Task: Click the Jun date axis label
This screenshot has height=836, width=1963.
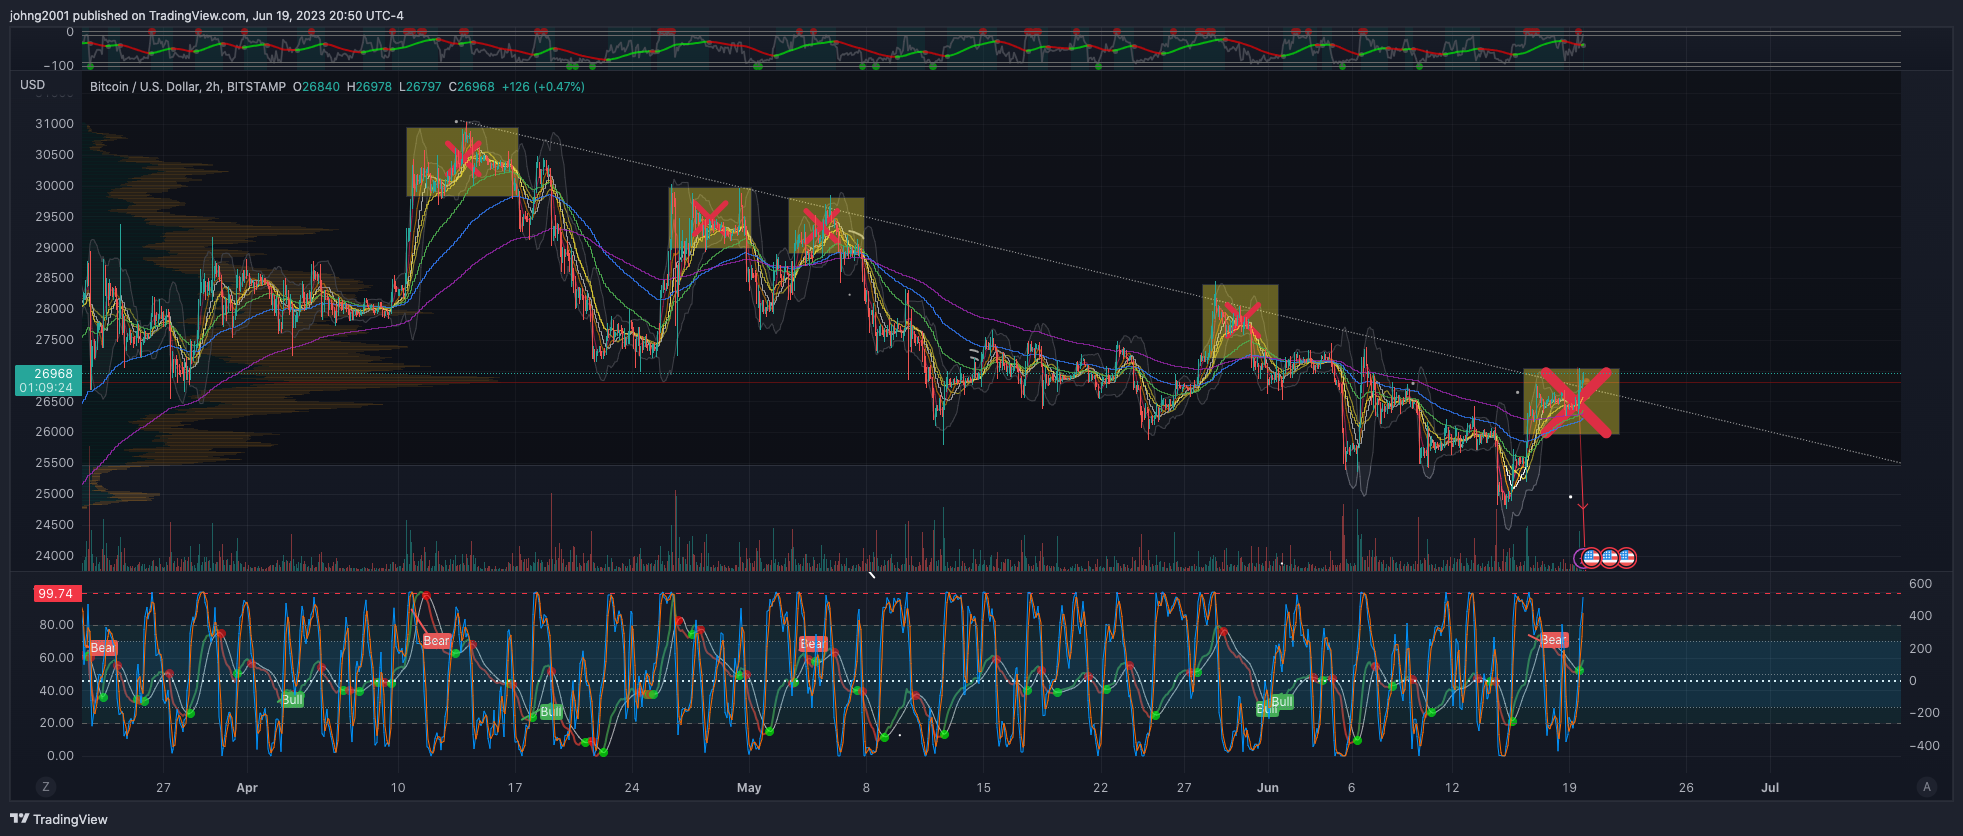Action: 1268,788
